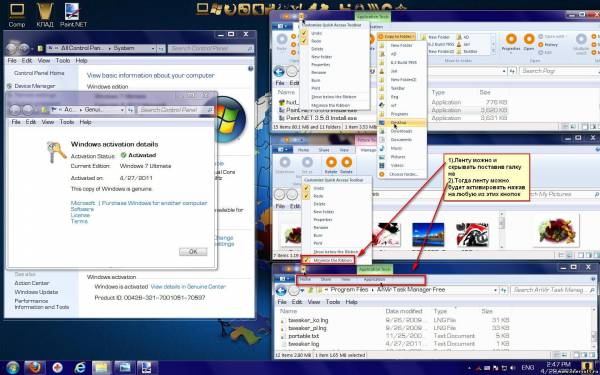Viewport: 600px width, 375px height.
Task: Click History in the top Explorer ribbon
Action: click(548, 44)
